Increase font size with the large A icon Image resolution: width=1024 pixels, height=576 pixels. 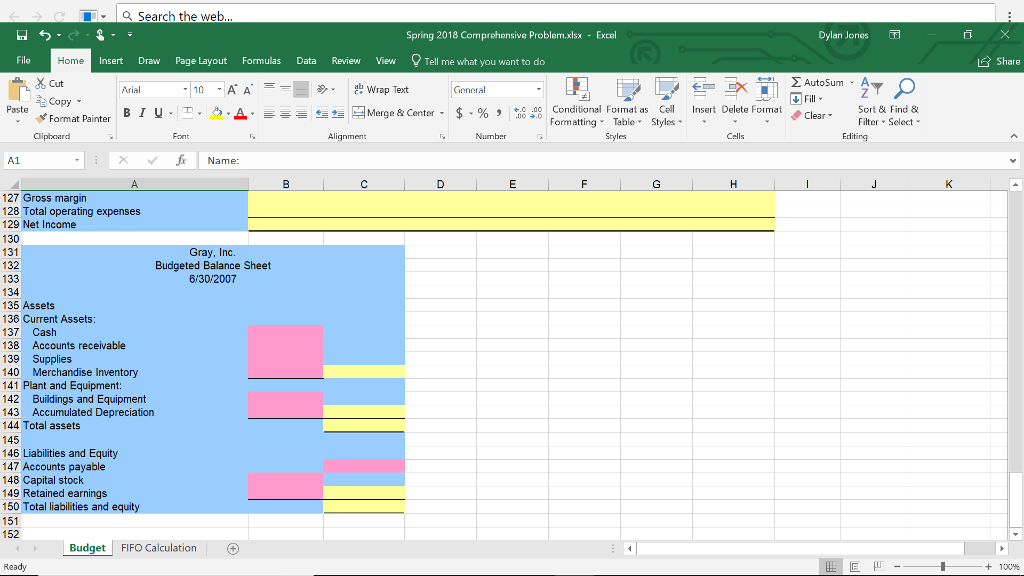[x=232, y=89]
